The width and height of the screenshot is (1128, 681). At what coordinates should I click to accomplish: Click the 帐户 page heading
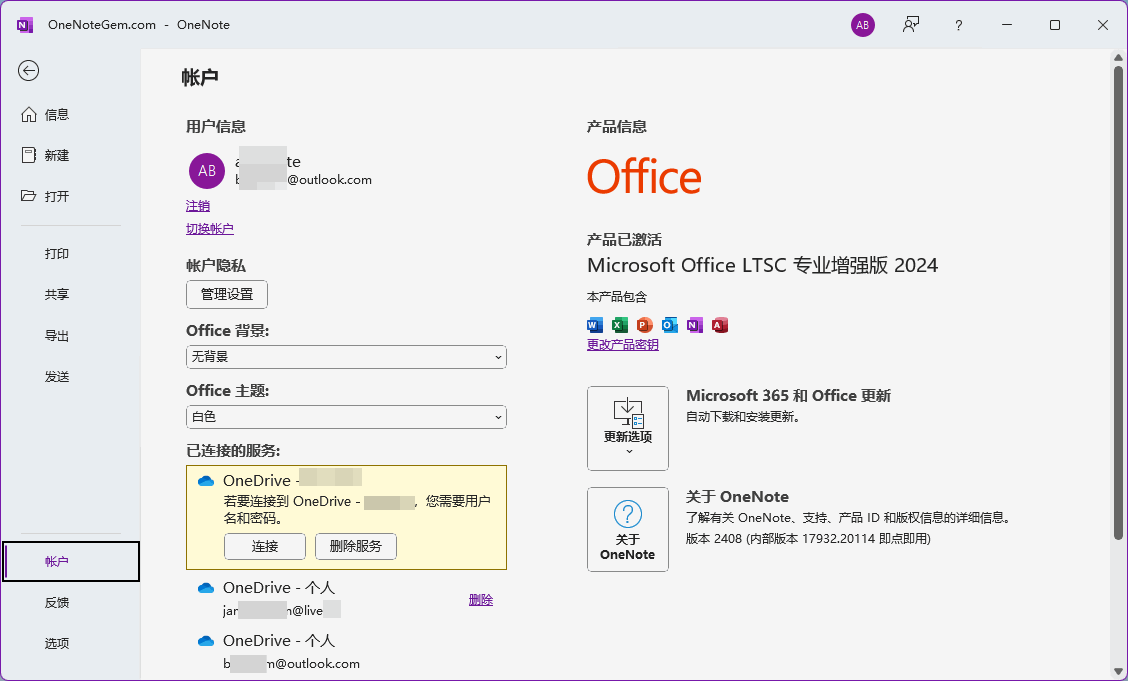tap(200, 78)
